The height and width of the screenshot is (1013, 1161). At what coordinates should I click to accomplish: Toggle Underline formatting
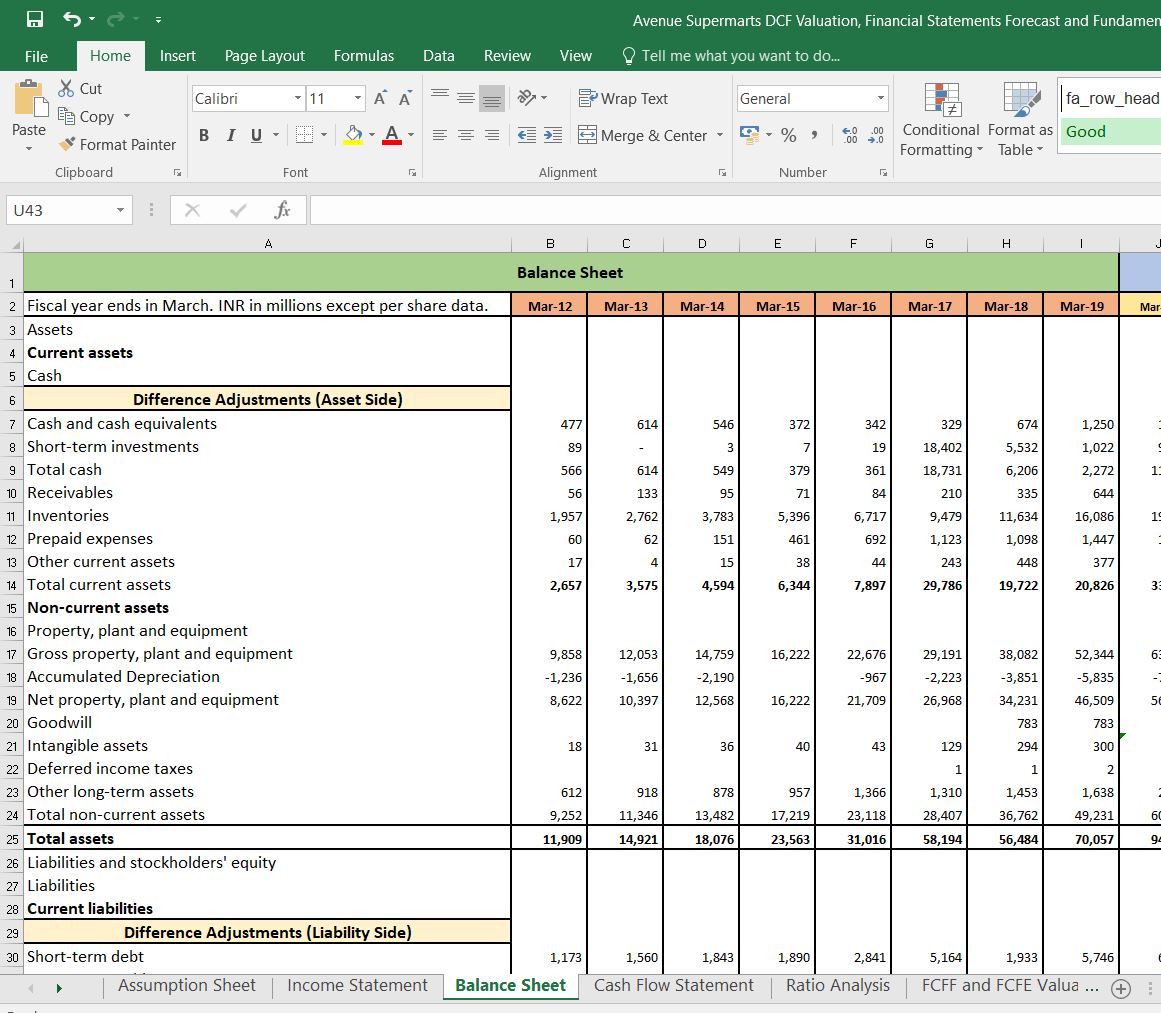coord(256,136)
